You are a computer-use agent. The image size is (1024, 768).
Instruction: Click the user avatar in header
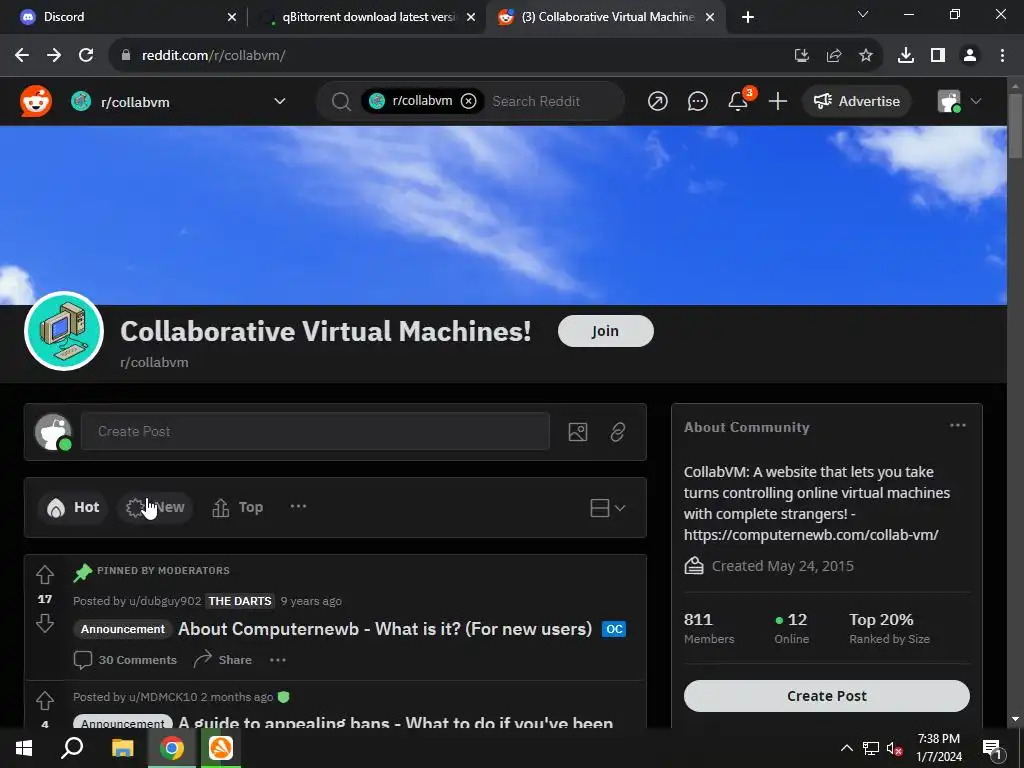(x=949, y=101)
